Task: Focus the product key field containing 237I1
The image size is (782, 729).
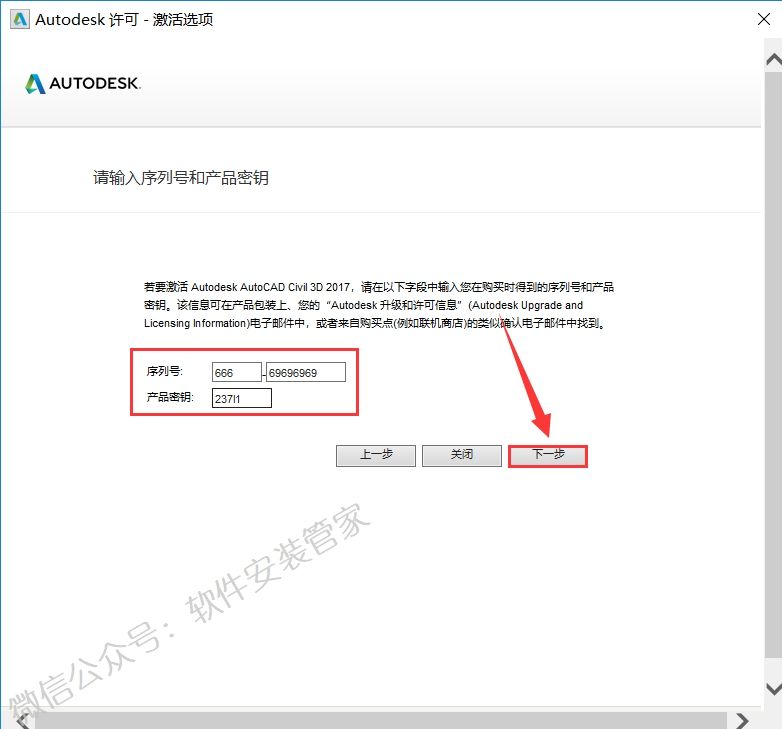Action: click(241, 399)
